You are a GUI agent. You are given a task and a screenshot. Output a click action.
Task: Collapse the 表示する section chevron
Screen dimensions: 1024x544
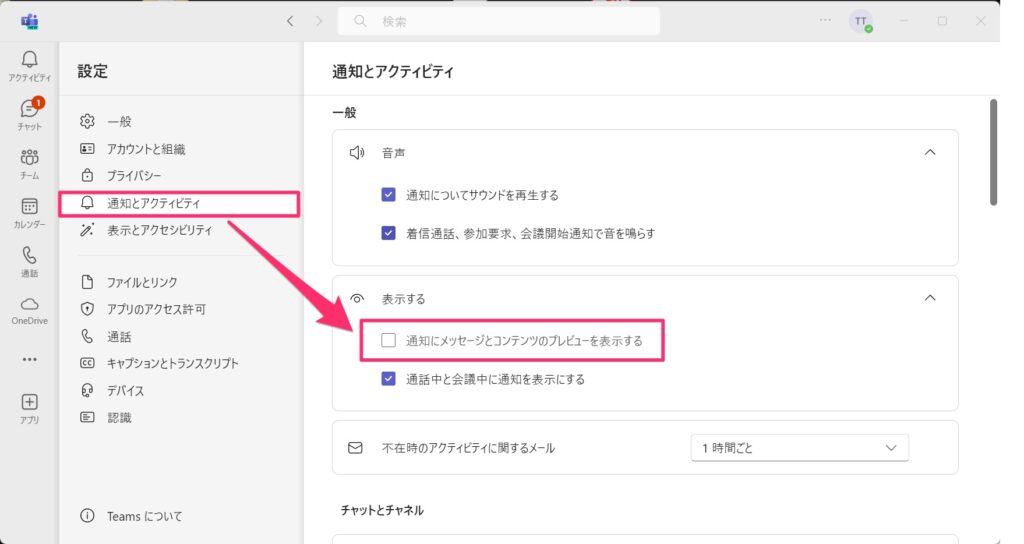[x=930, y=298]
